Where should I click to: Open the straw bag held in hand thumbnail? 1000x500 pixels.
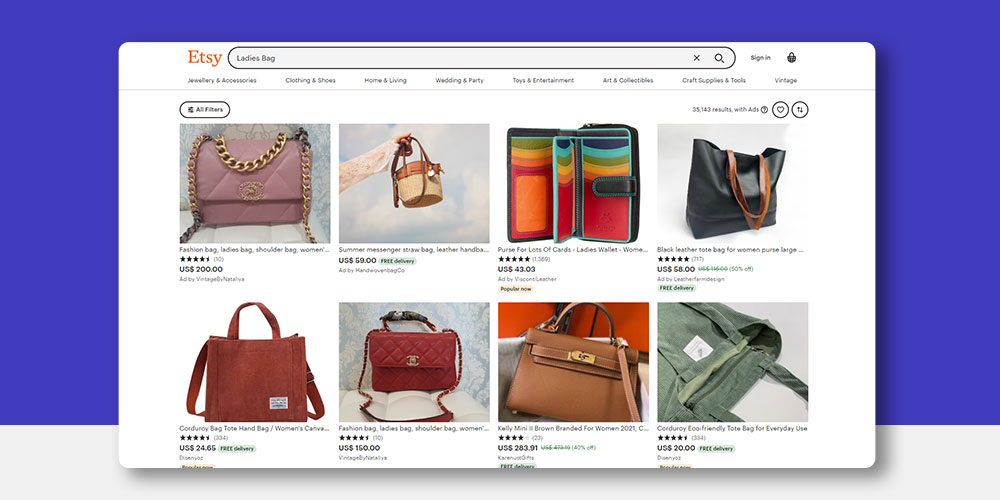pos(414,183)
